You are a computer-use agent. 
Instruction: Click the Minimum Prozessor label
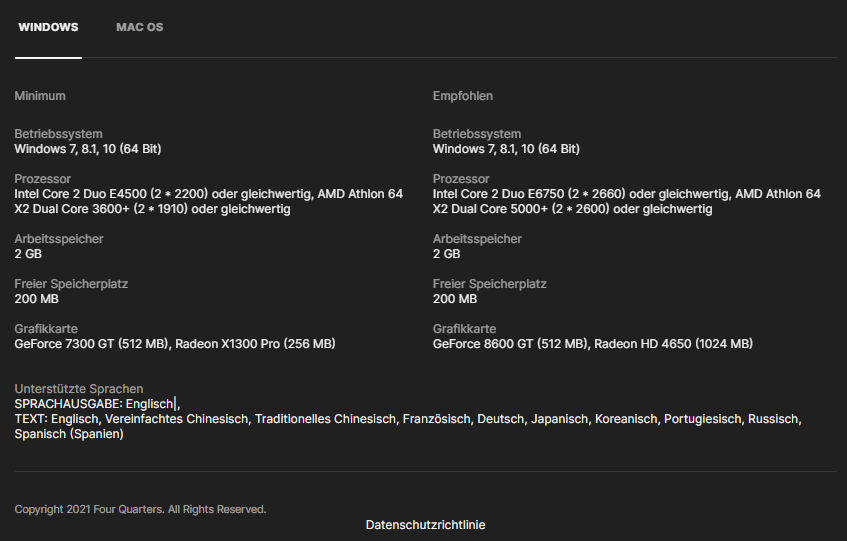click(43, 179)
